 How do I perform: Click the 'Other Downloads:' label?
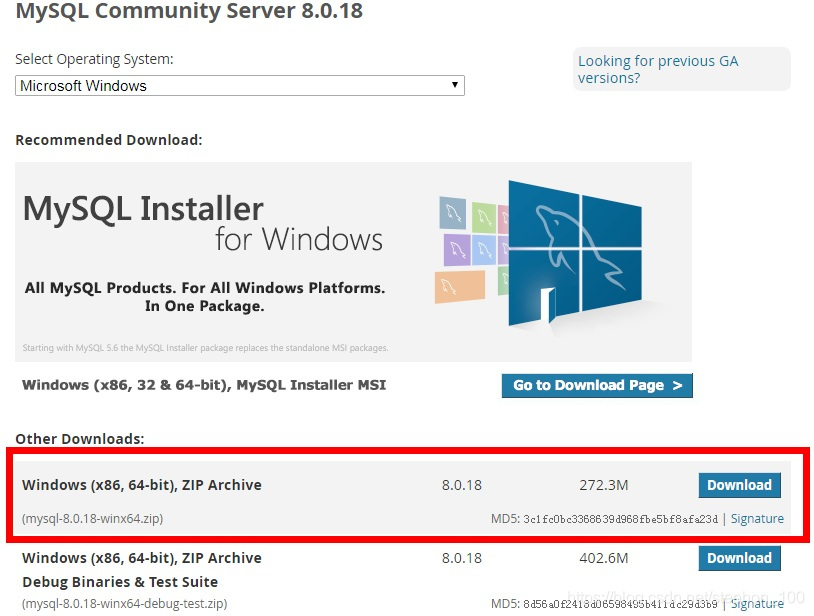tap(80, 439)
